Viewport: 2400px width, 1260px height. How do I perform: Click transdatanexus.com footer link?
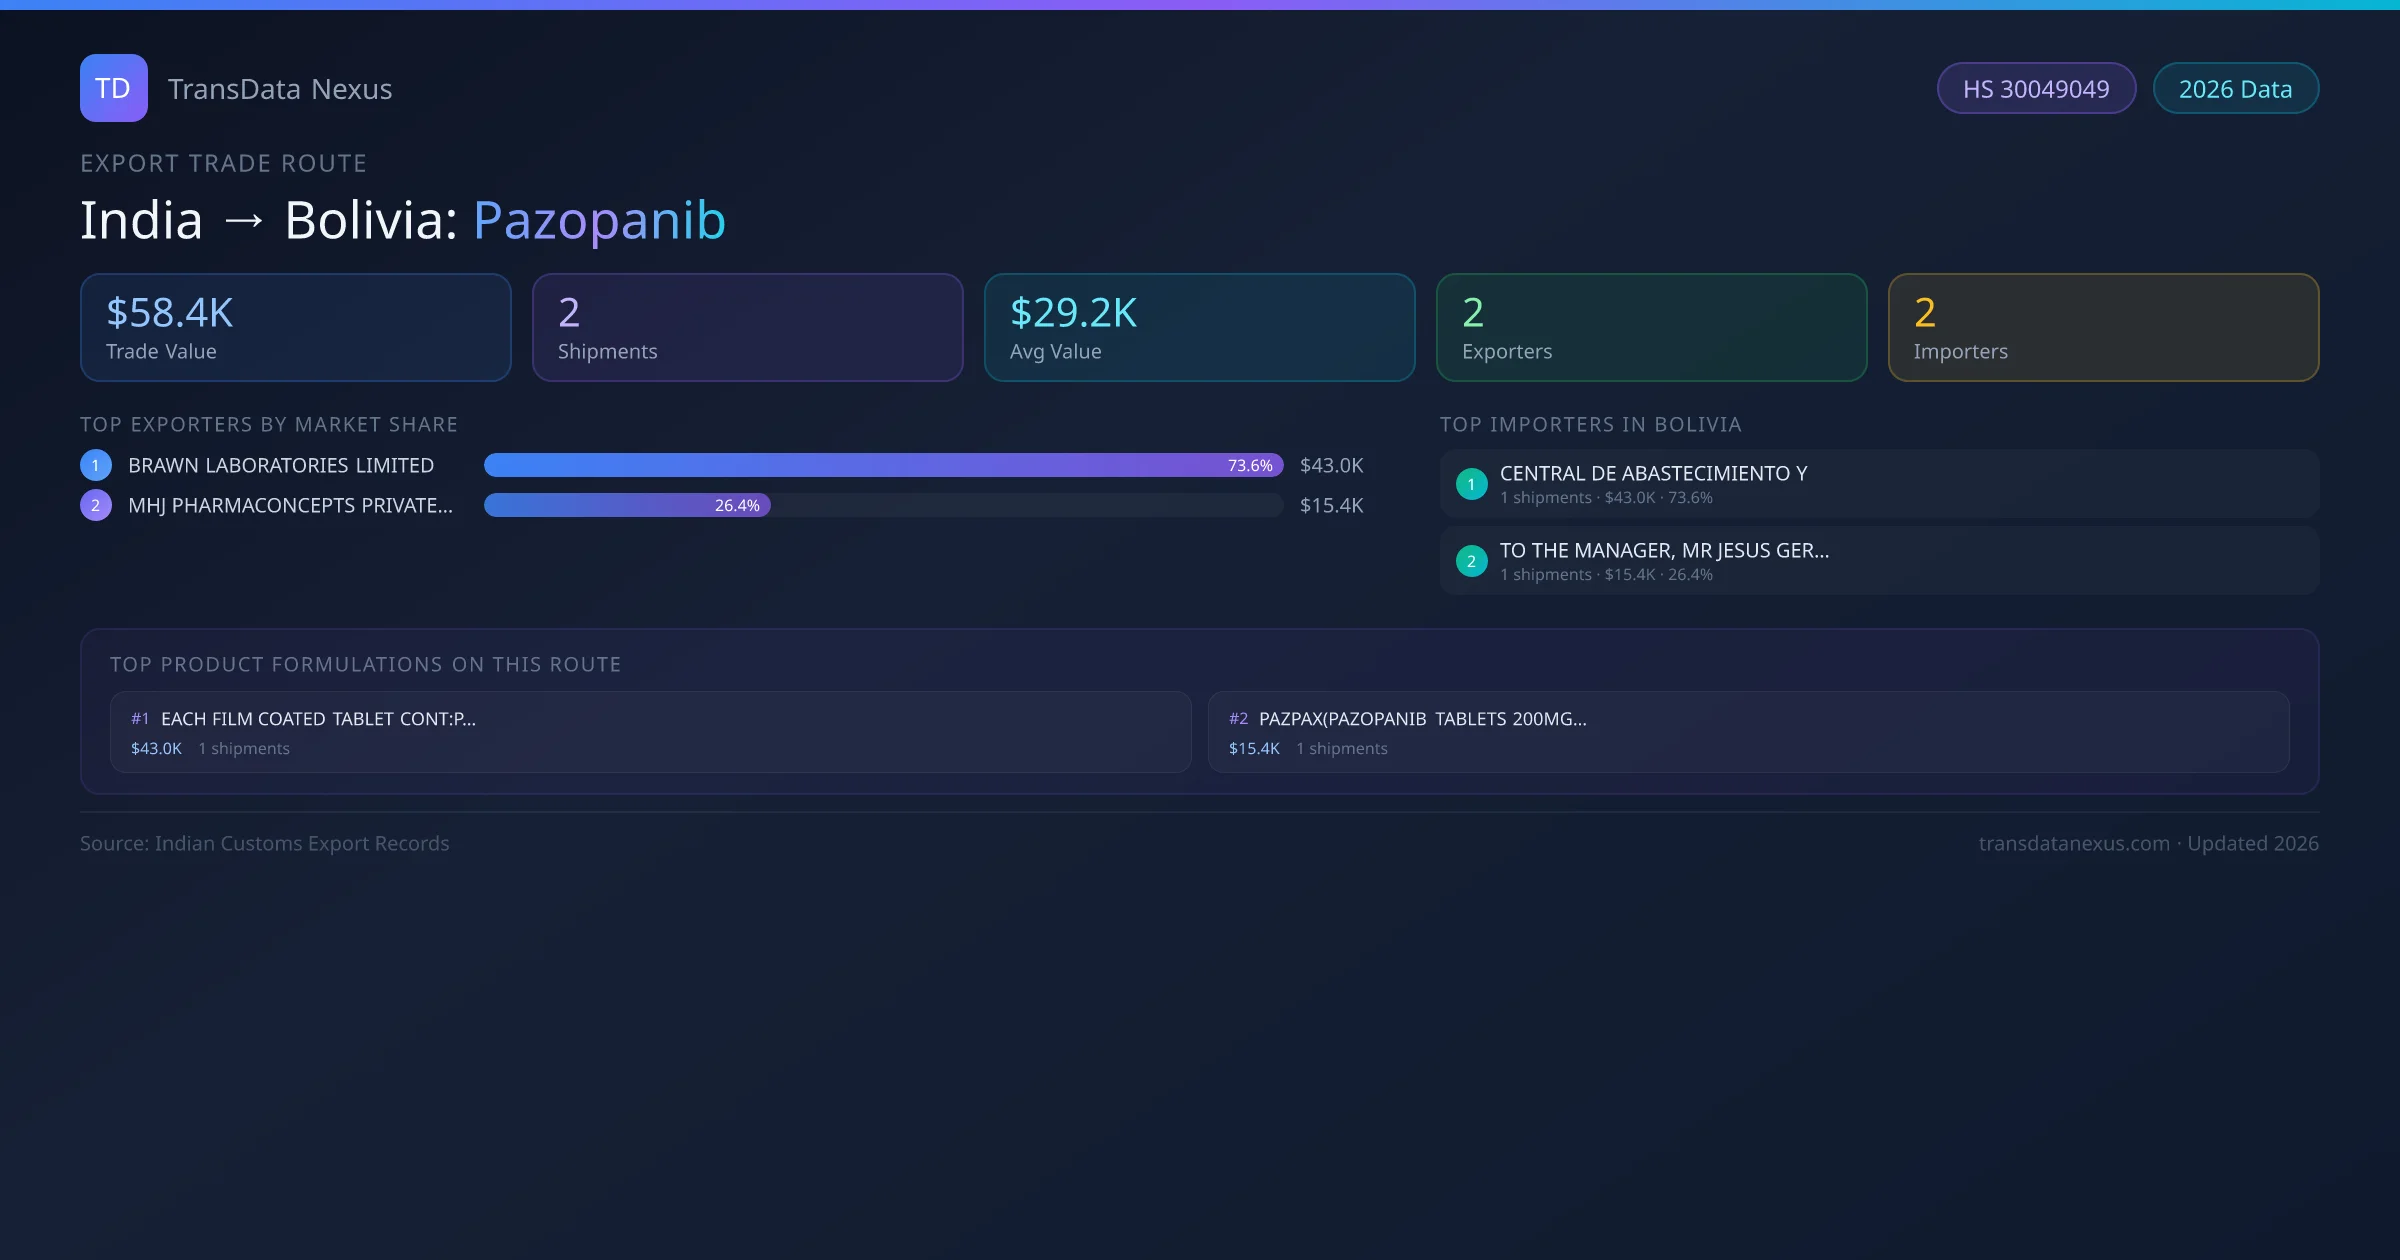2074,844
